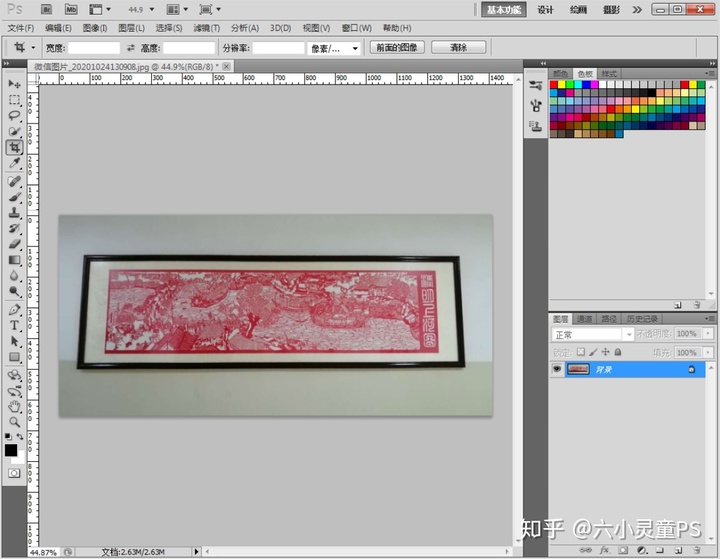This screenshot has height=559, width=720.
Task: Toggle lock transparent pixels
Action: click(581, 352)
